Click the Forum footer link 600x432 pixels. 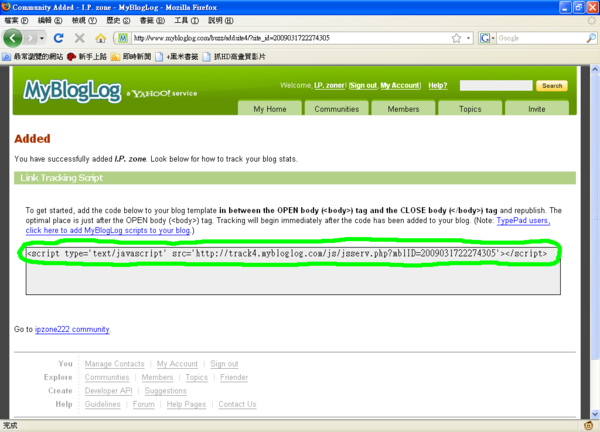[x=143, y=404]
